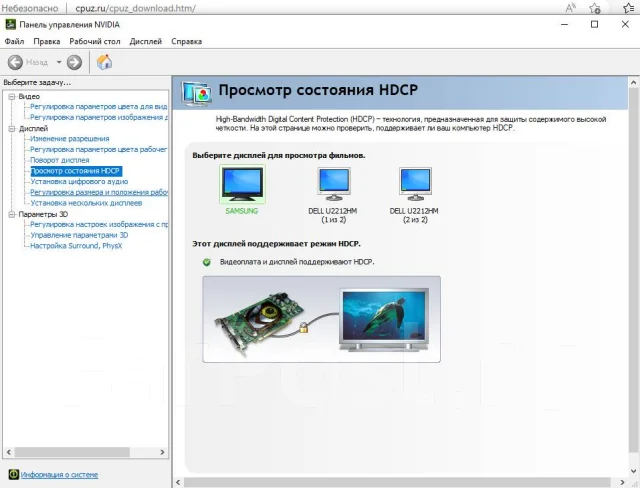
Task: Select Просмотр состояния HDCP task
Action: coord(76,171)
